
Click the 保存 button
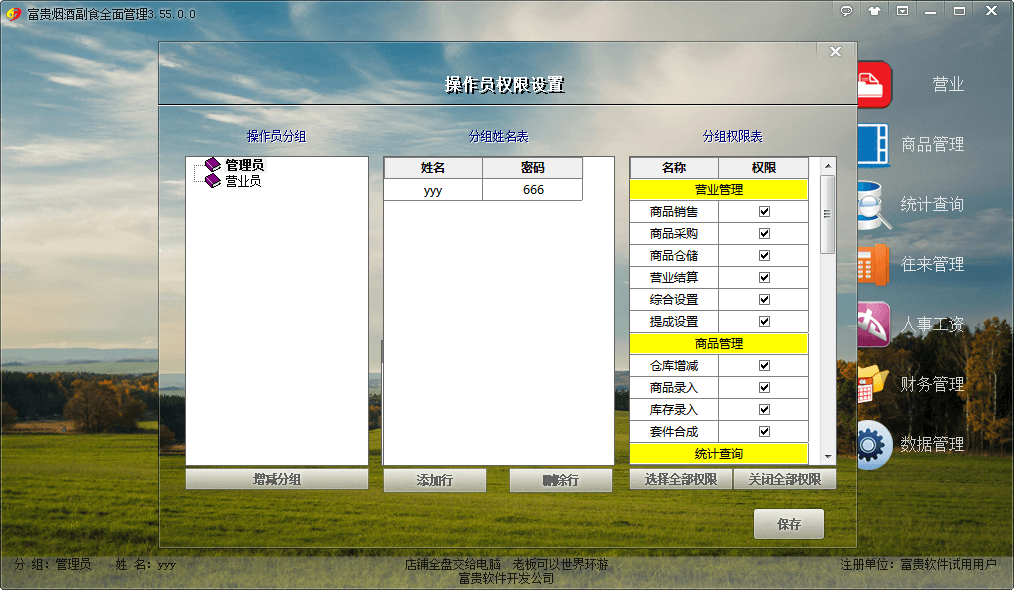[788, 524]
